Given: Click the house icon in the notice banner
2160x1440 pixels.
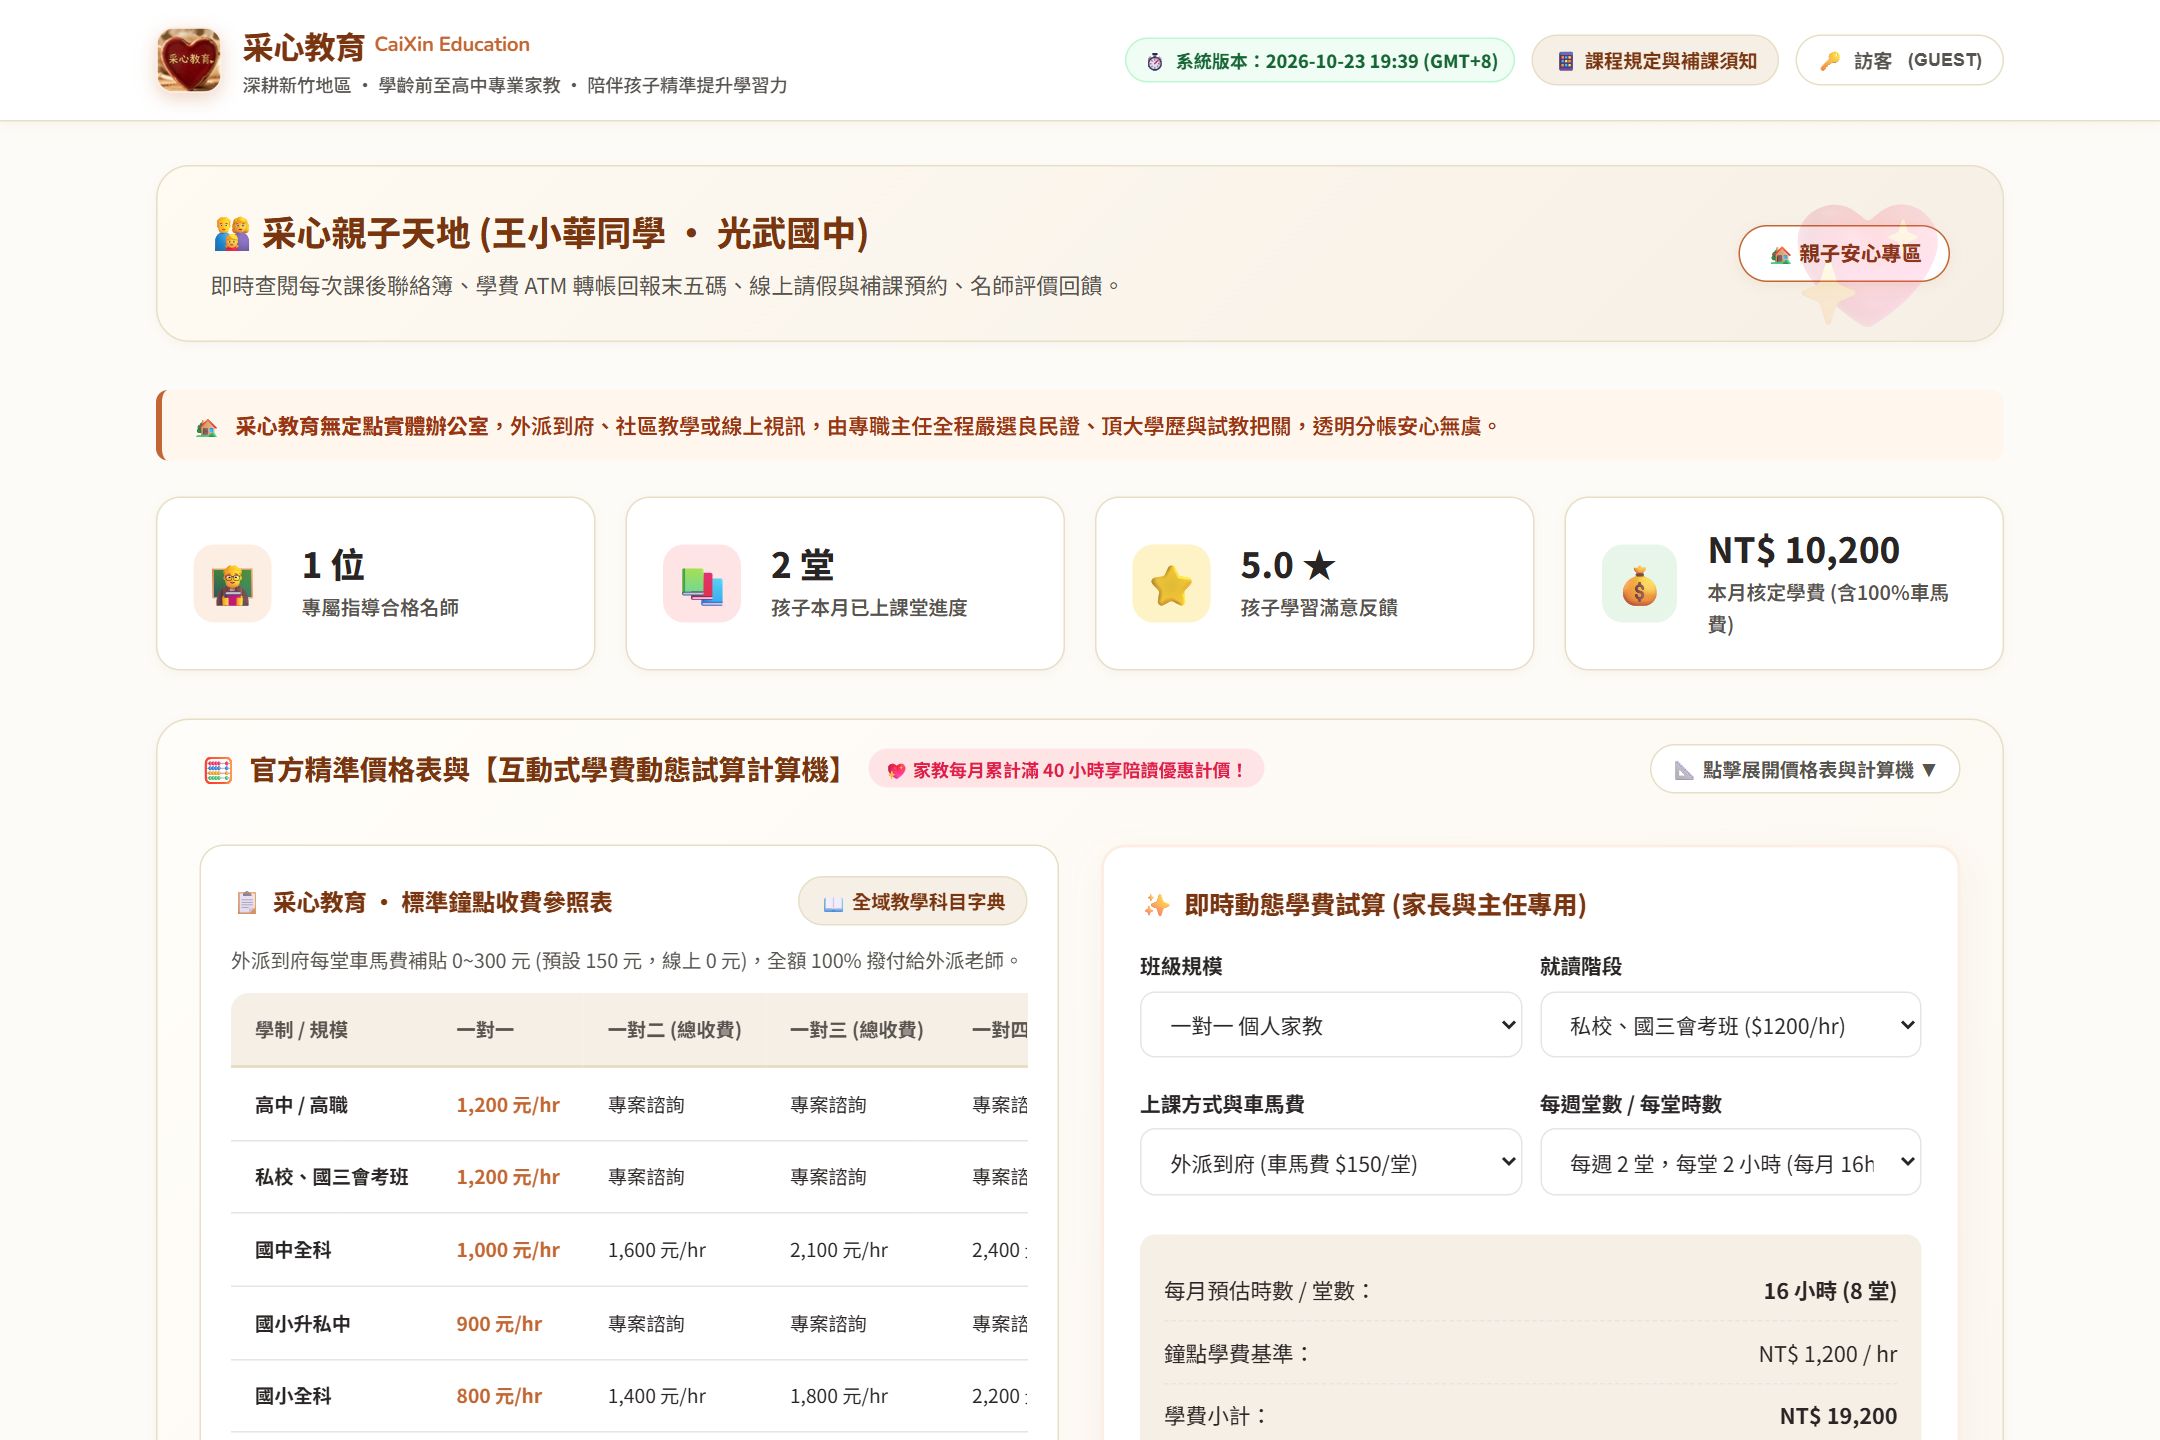Looking at the screenshot, I should click(x=207, y=427).
